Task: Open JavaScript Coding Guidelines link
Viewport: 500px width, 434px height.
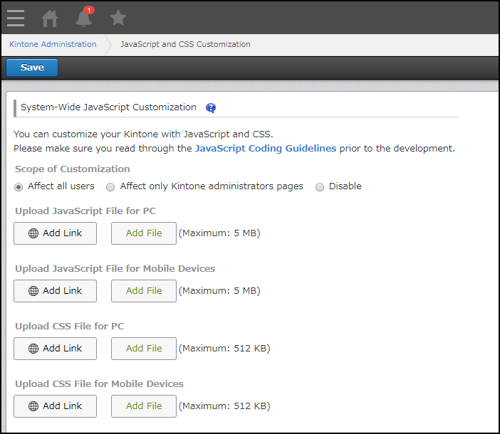Action: point(266,148)
